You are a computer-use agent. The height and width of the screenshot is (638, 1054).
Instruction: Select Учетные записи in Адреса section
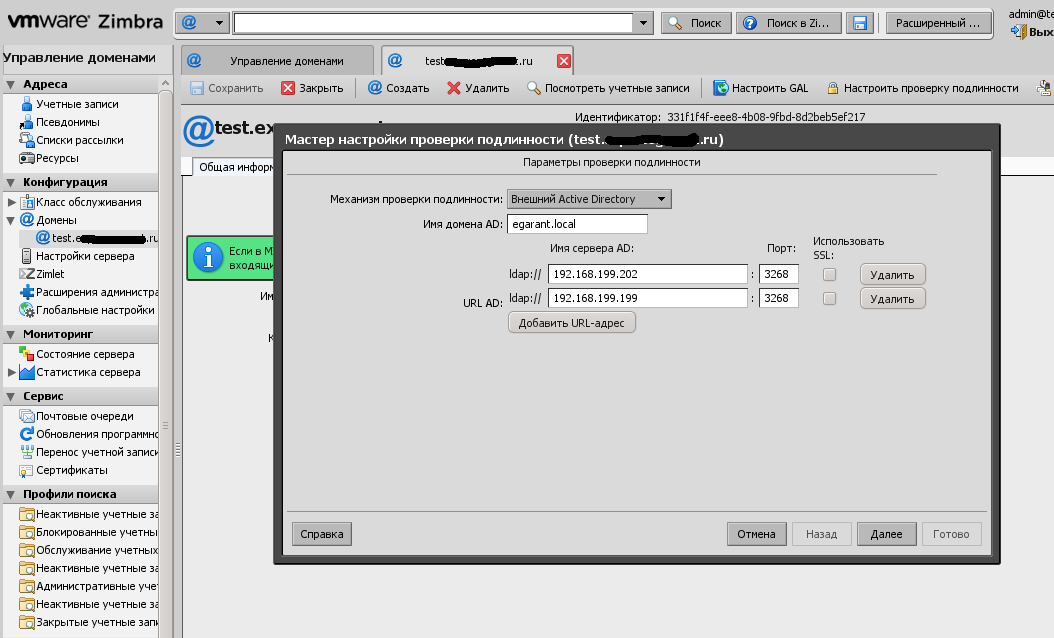[x=76, y=104]
